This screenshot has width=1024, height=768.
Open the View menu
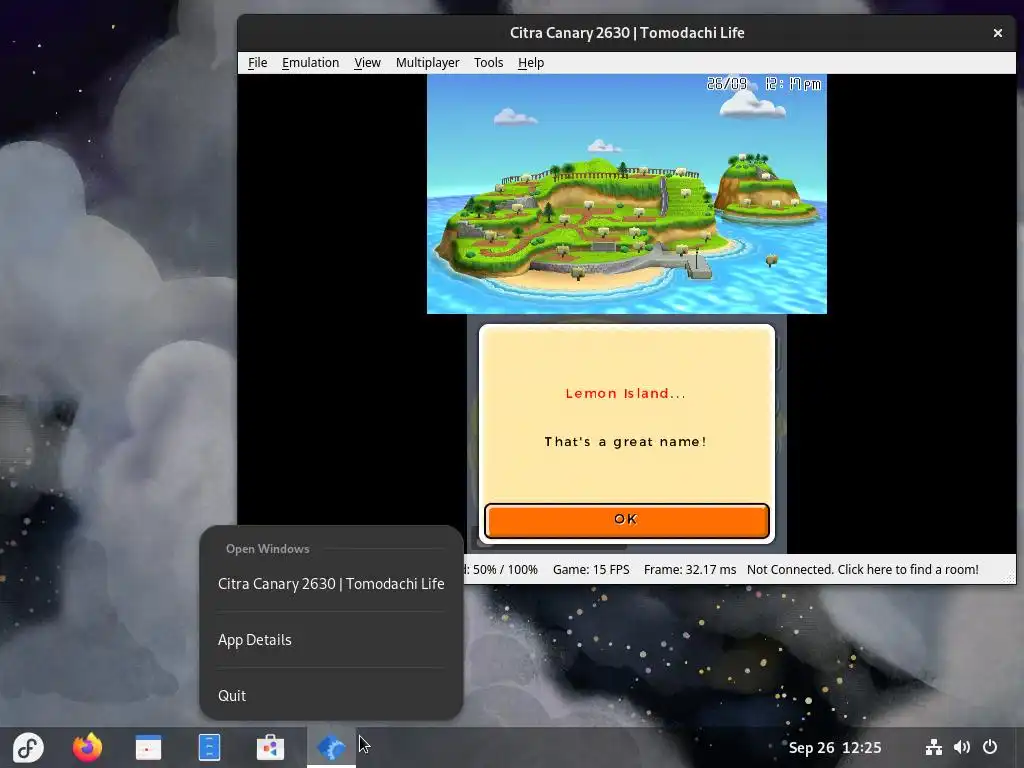(x=367, y=63)
